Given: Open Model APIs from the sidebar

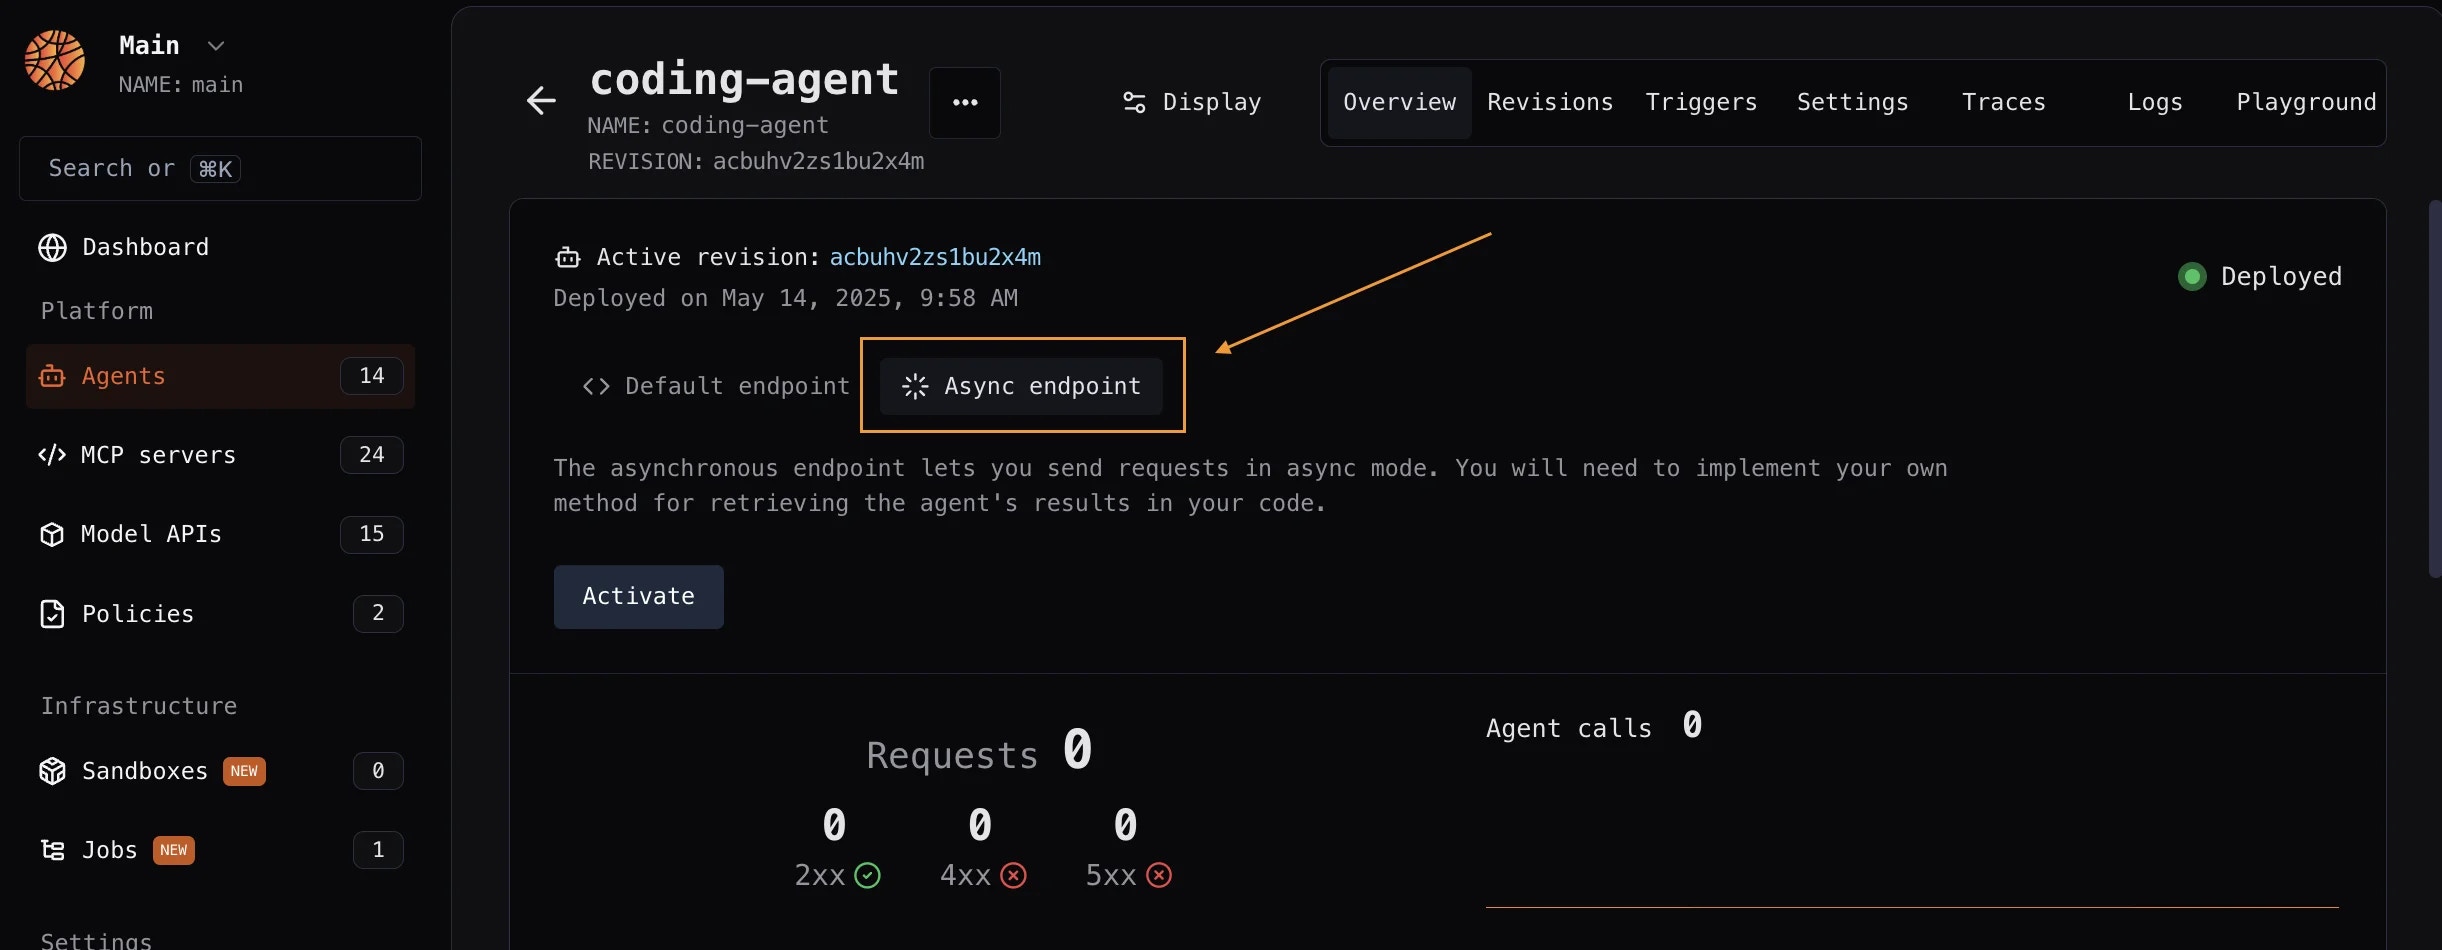Looking at the screenshot, I should click(150, 534).
